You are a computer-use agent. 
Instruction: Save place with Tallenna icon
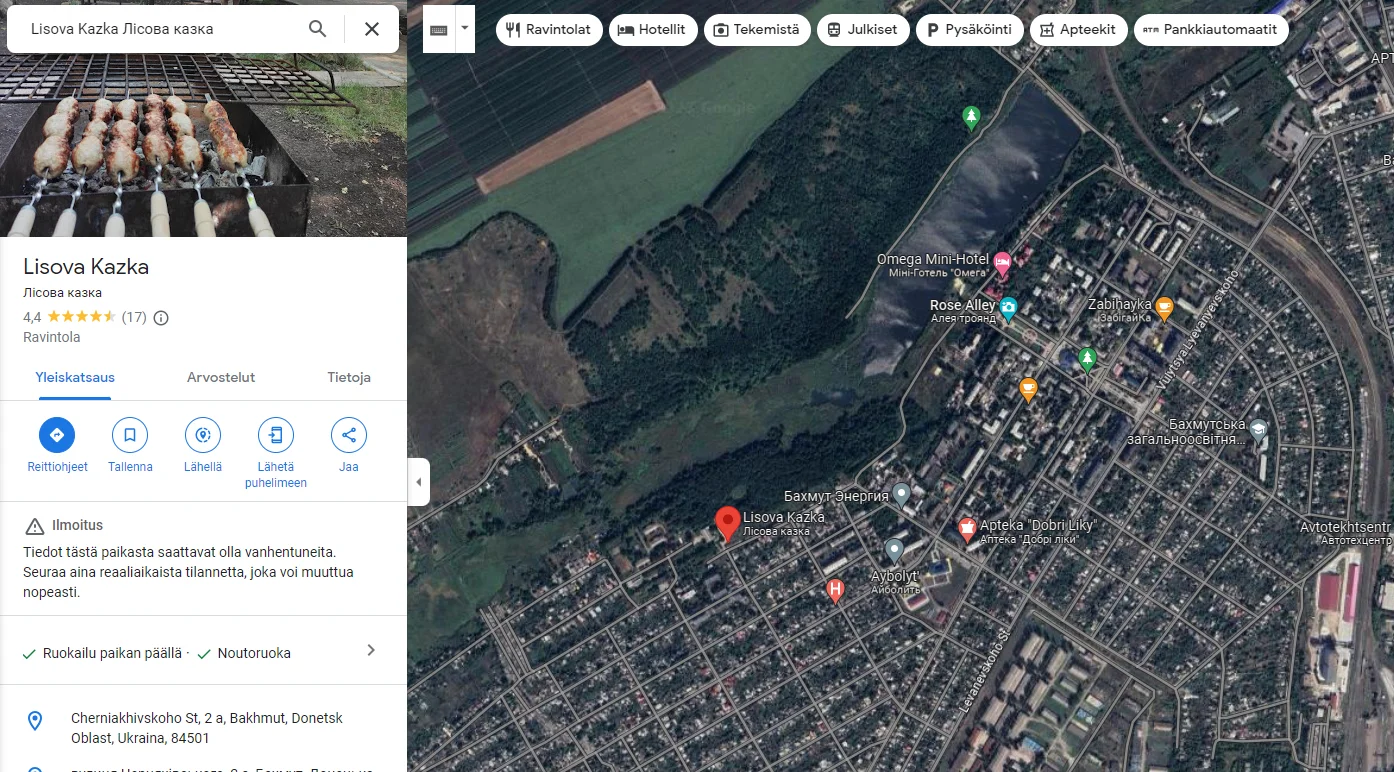130,436
